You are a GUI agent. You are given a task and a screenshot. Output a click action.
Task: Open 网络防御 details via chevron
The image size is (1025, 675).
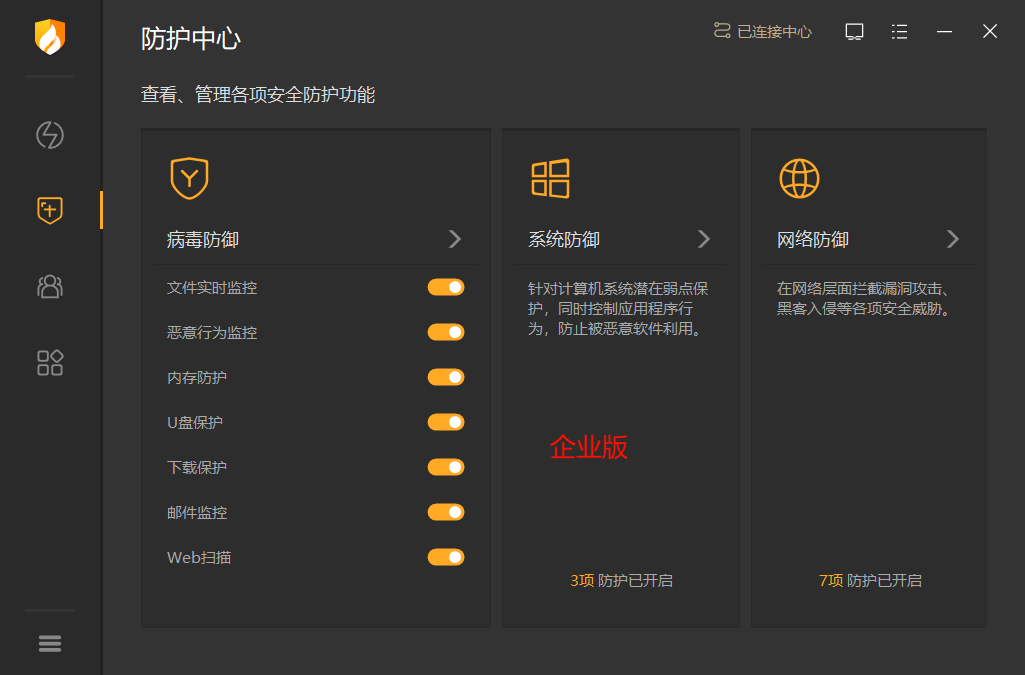pyautogui.click(x=953, y=239)
